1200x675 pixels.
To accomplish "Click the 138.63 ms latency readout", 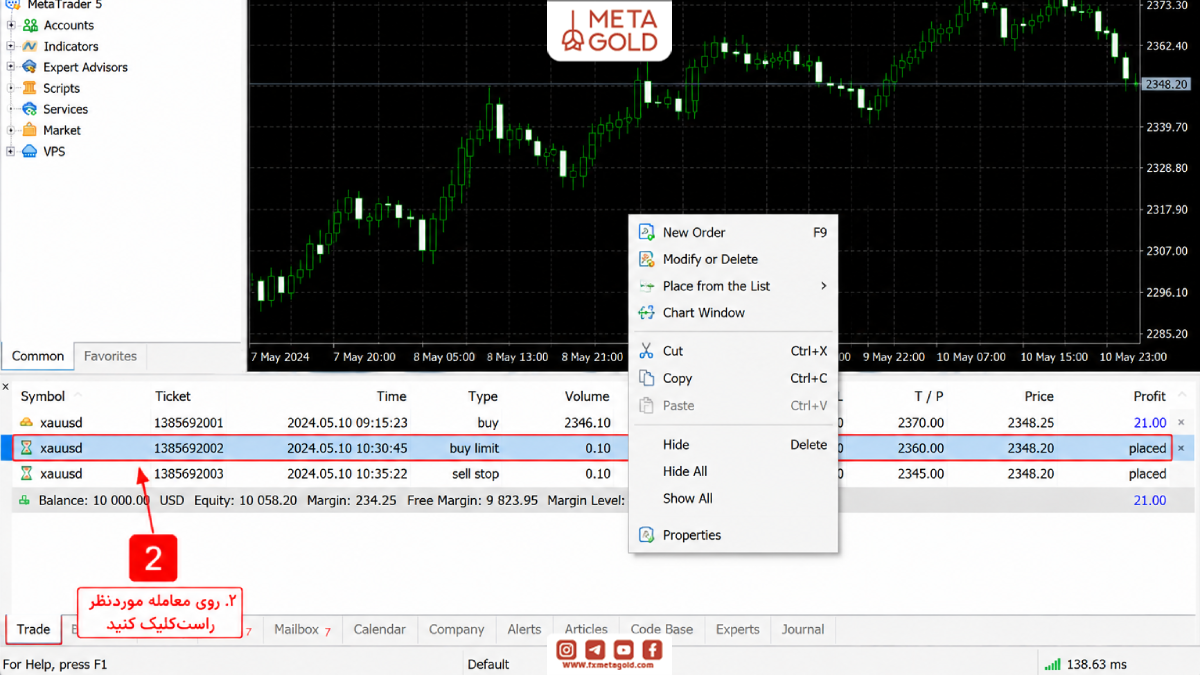I will pos(1097,664).
